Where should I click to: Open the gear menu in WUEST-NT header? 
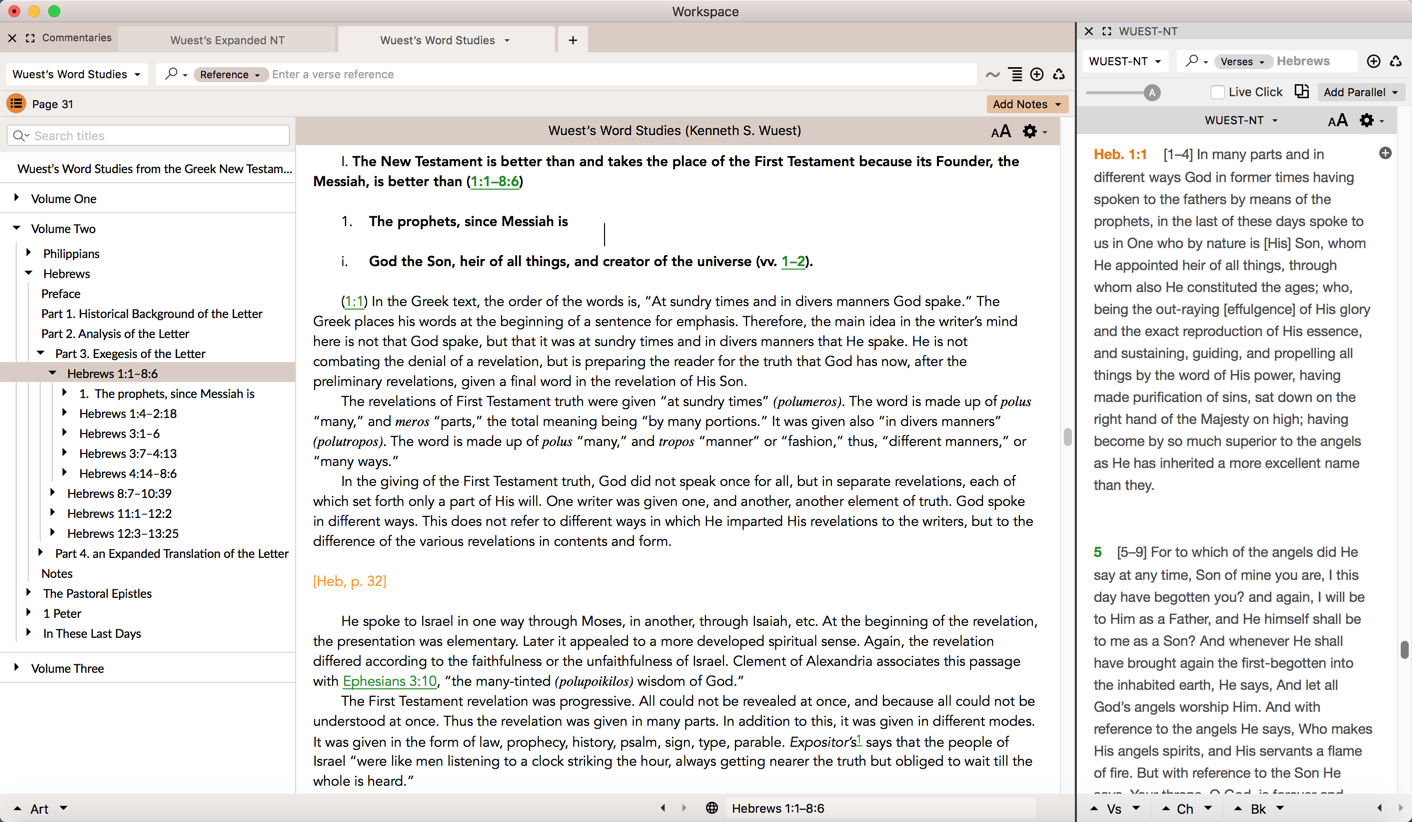pyautogui.click(x=1371, y=120)
